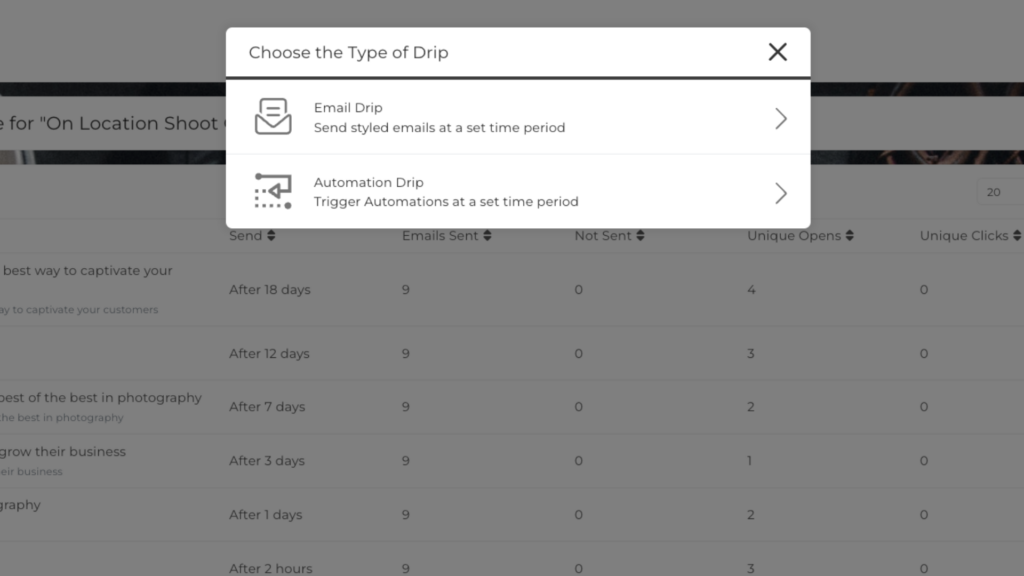Click the After 7 days send time
The width and height of the screenshot is (1024, 576).
click(267, 407)
